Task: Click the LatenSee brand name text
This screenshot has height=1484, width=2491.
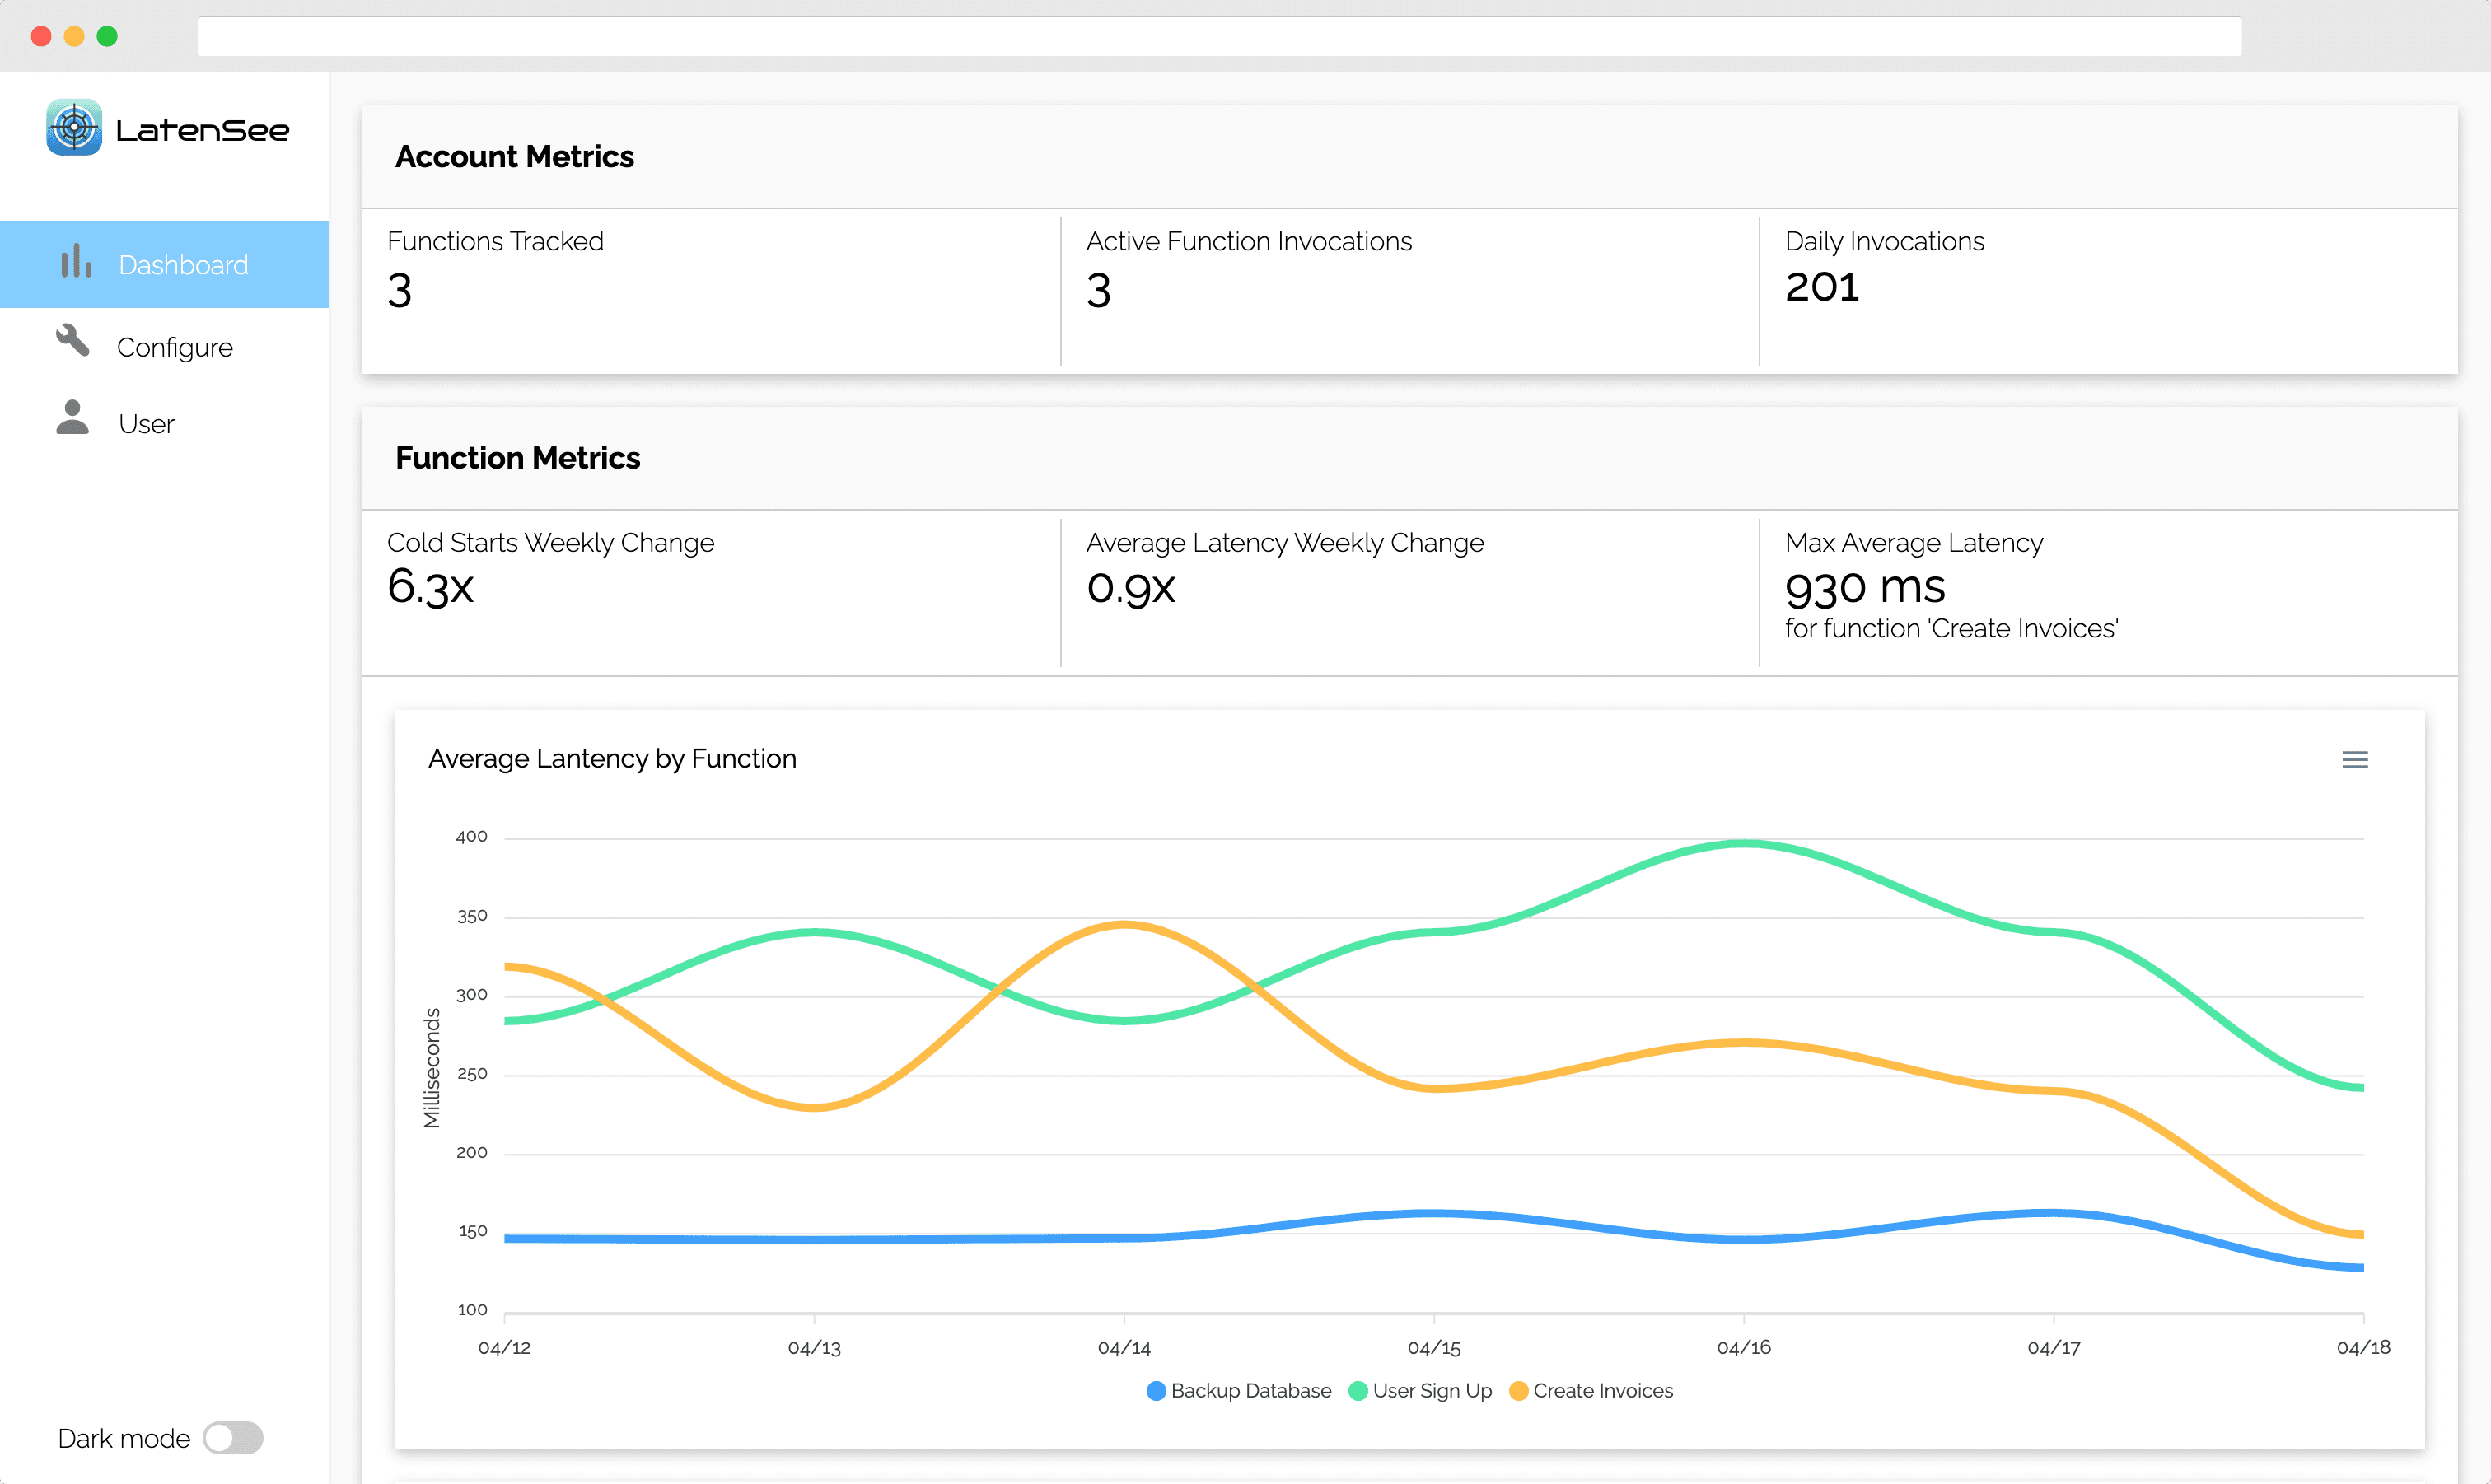Action: tap(202, 130)
